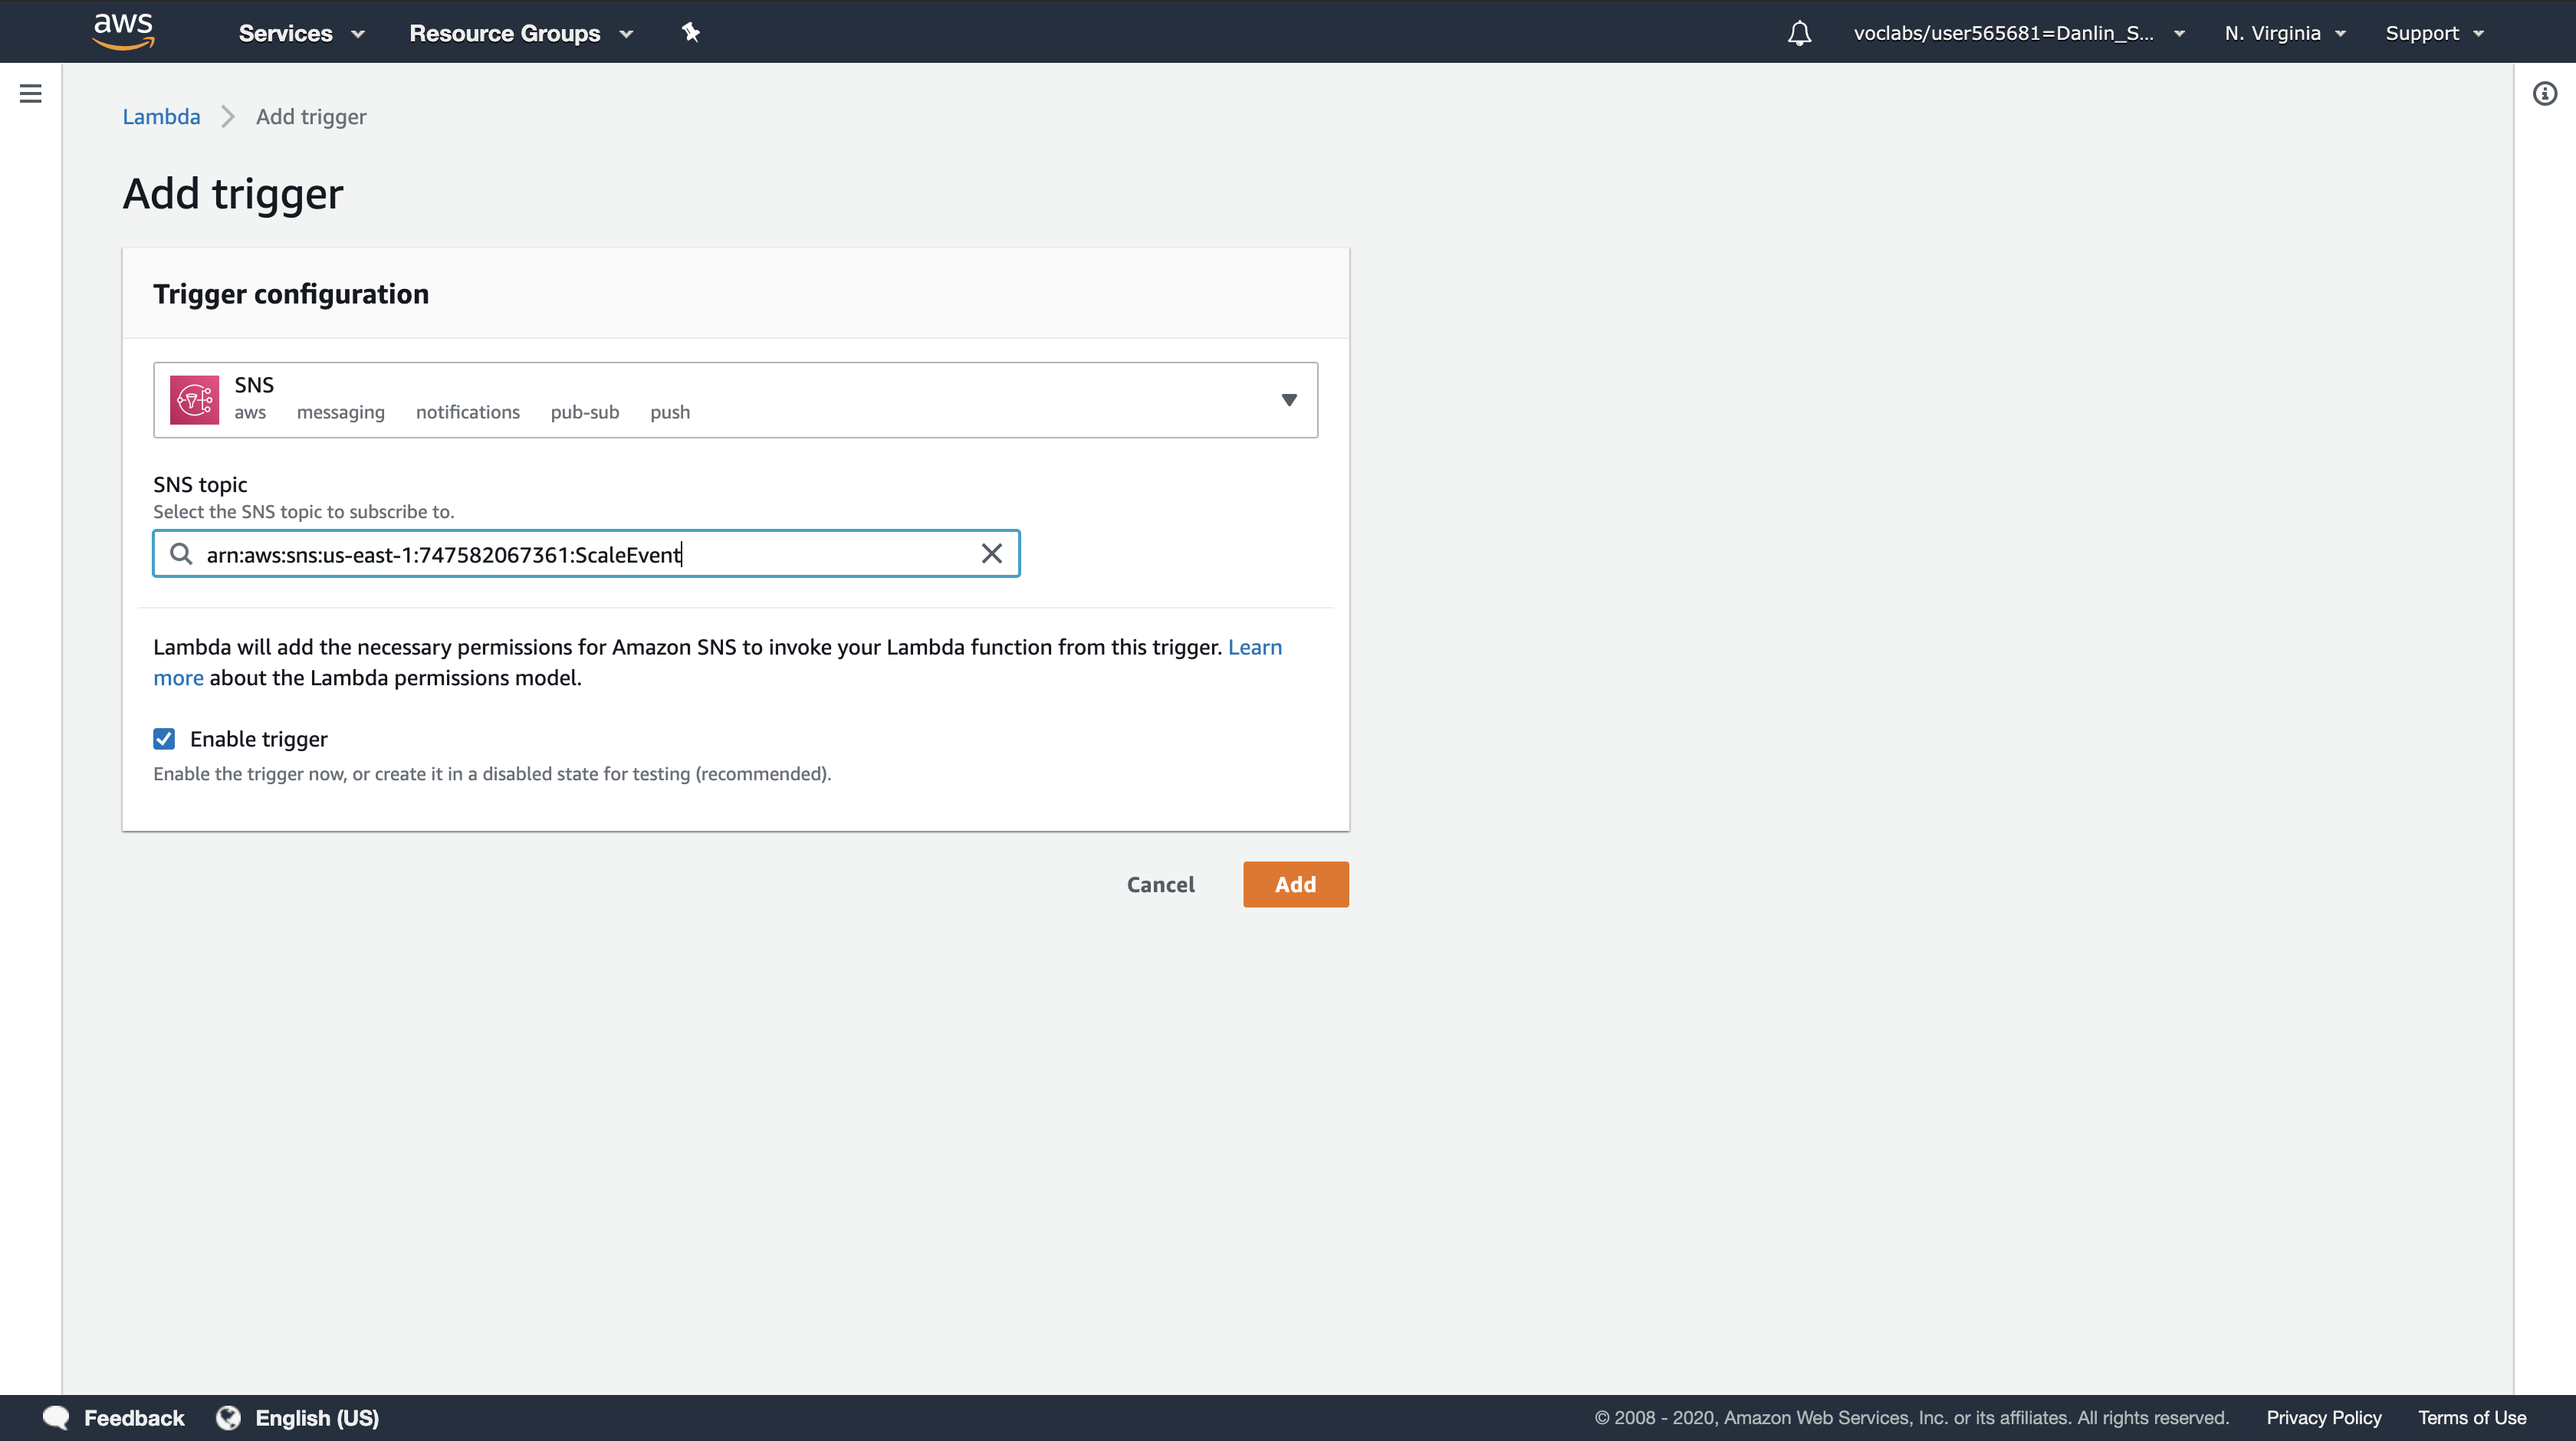This screenshot has width=2576, height=1441.
Task: Open the N. Virginia region selector
Action: (x=2284, y=33)
